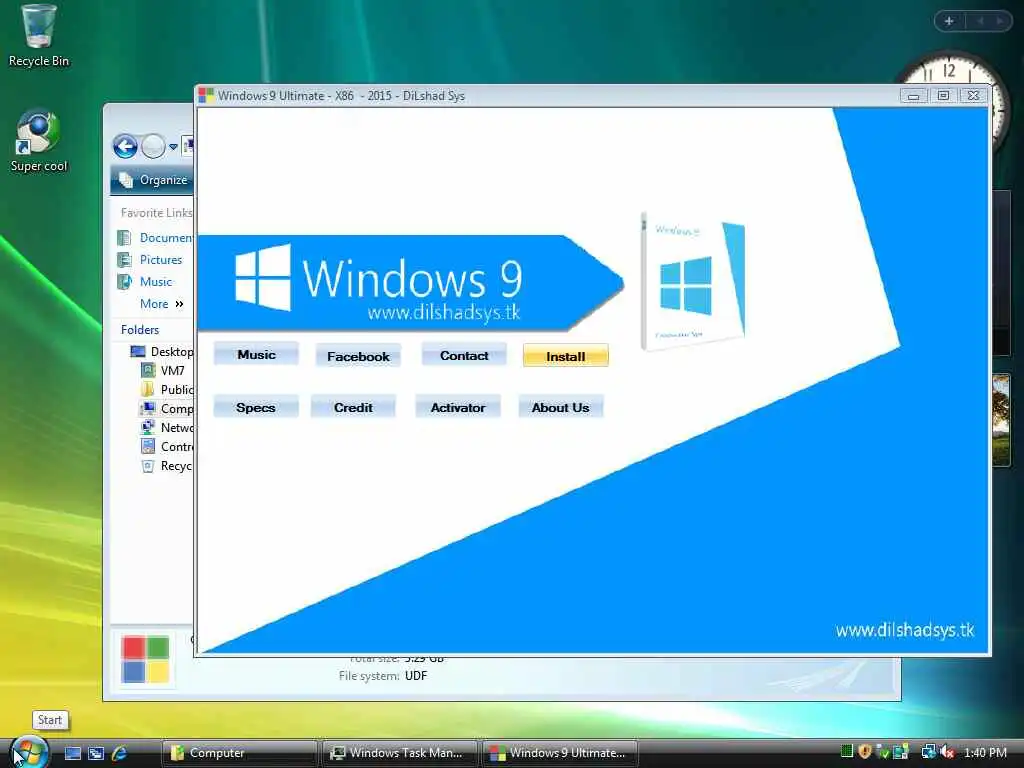
Task: Click the sidebar add gadget plus button
Action: tap(949, 21)
